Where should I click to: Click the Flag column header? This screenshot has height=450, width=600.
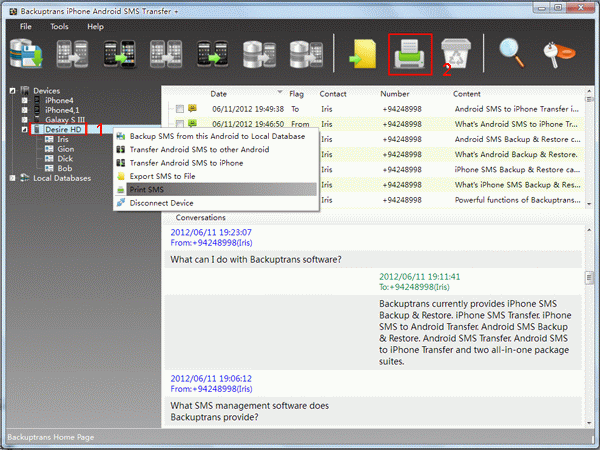pyautogui.click(x=296, y=94)
